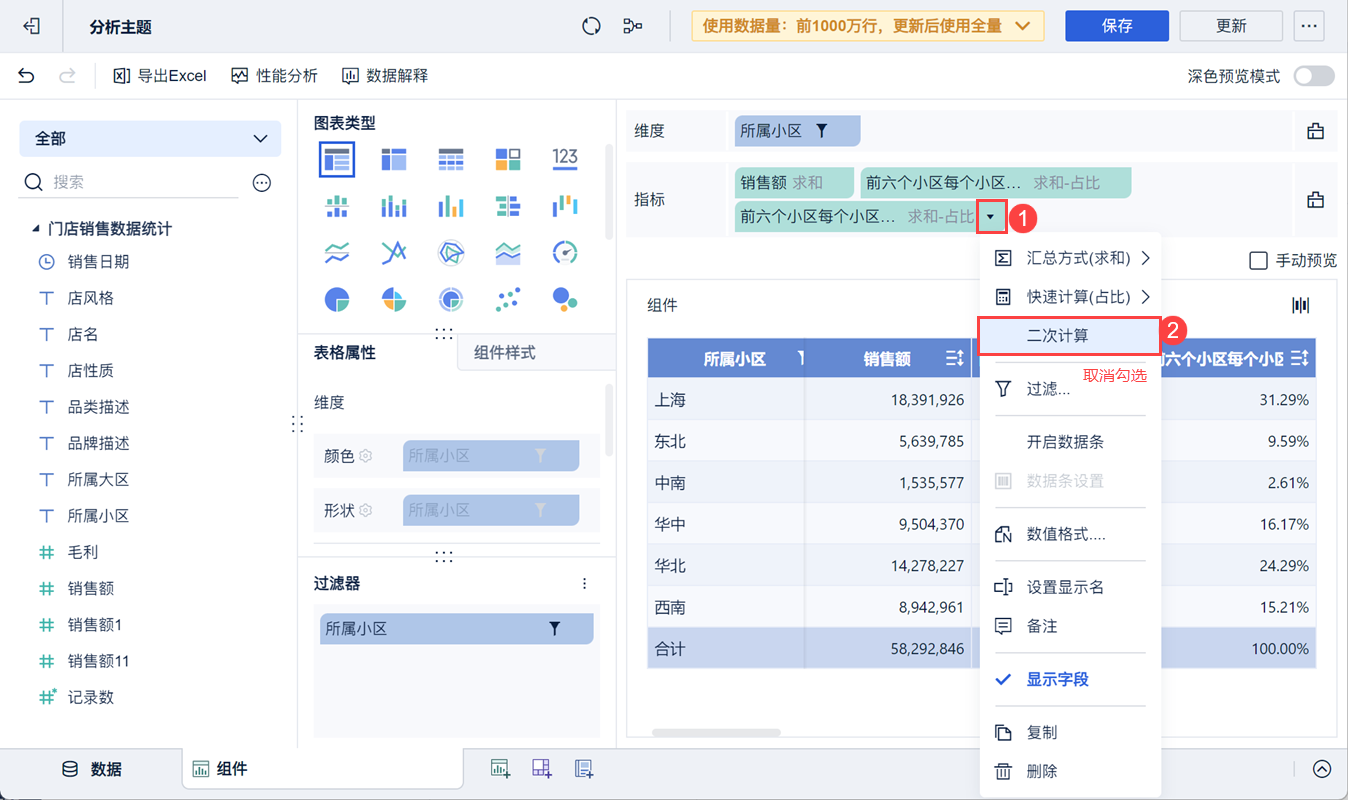Open 数值格式.... menu entry
1348x800 pixels.
click(x=1070, y=534)
